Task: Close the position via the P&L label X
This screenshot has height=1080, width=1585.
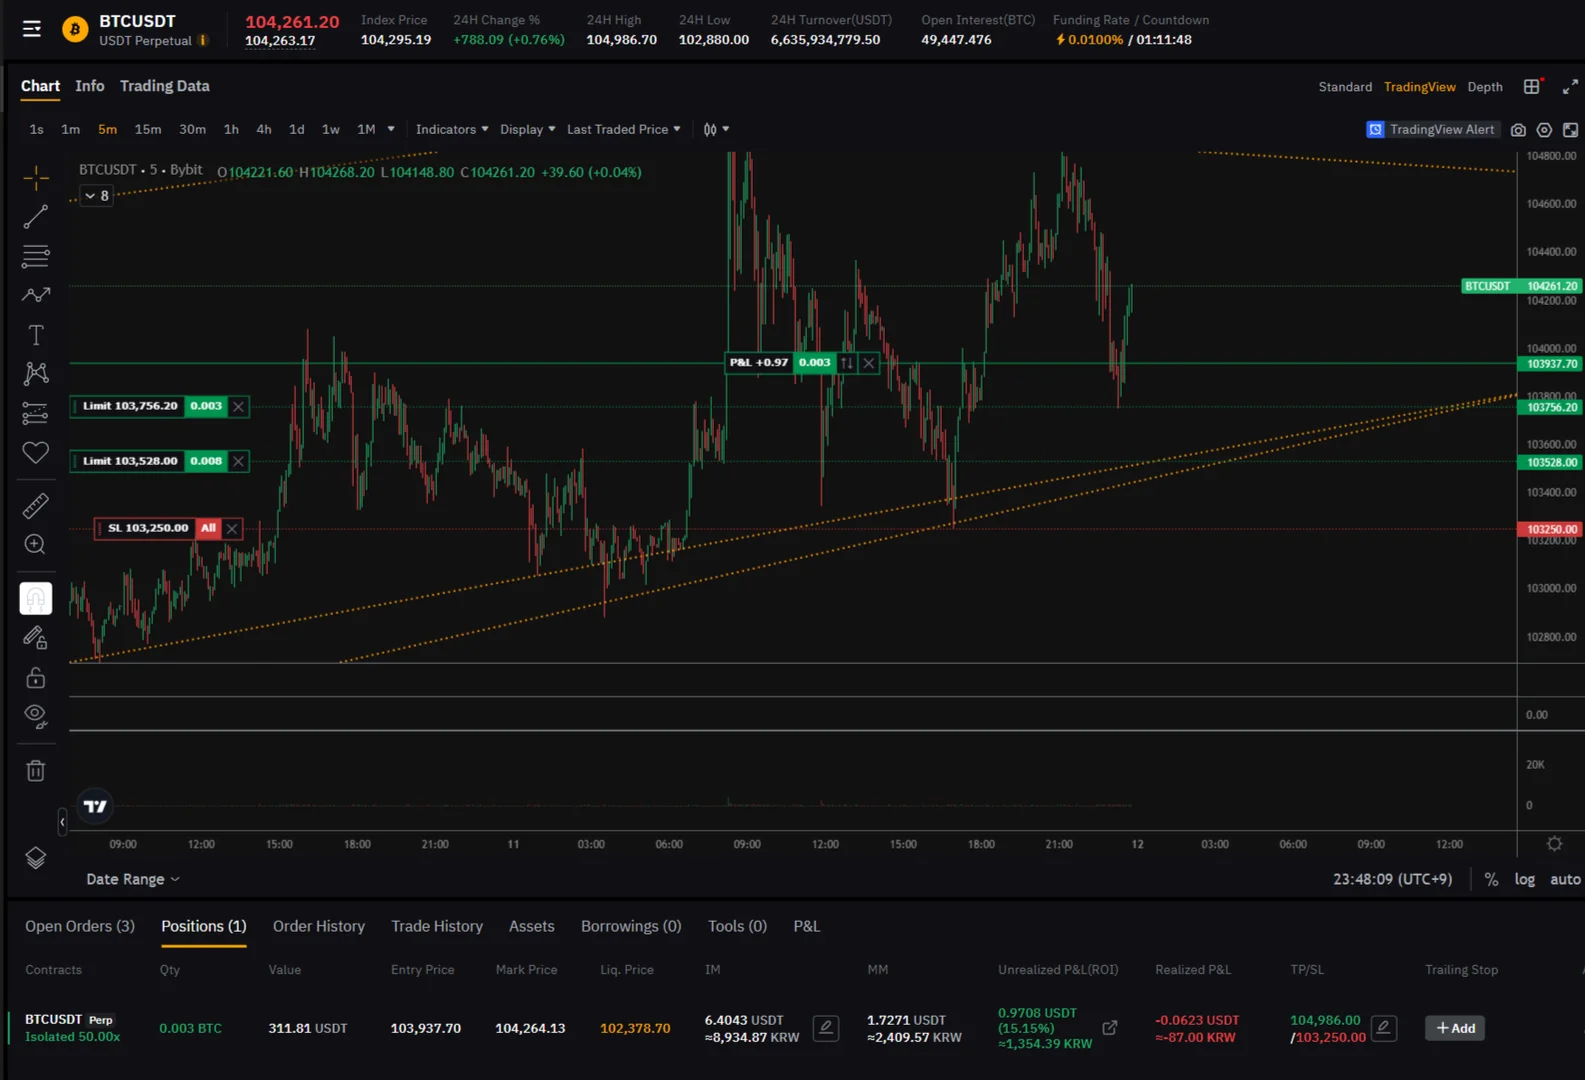Action: tap(869, 363)
